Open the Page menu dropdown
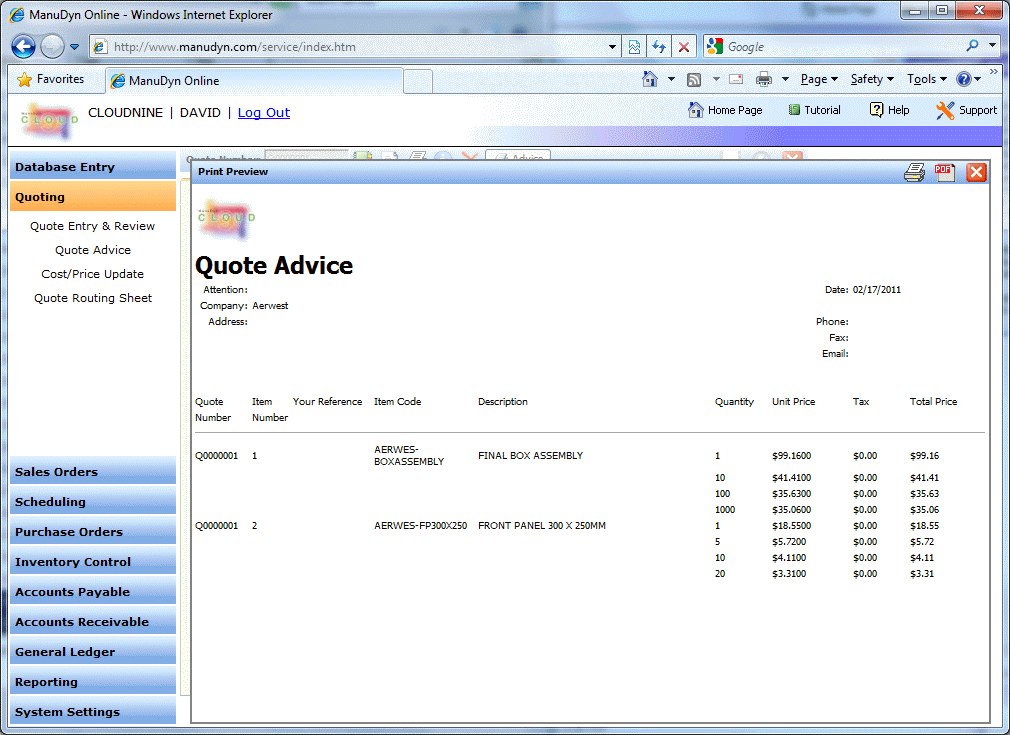The width and height of the screenshot is (1010, 735). [x=818, y=79]
